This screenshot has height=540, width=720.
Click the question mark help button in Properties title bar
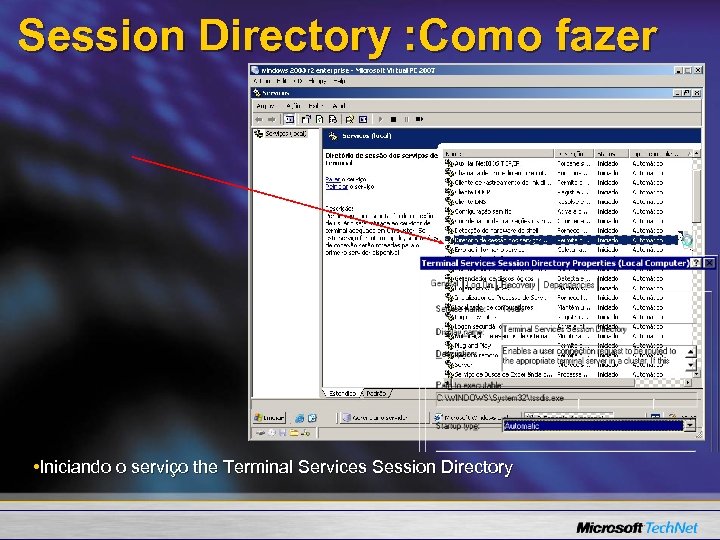[x=696, y=263]
